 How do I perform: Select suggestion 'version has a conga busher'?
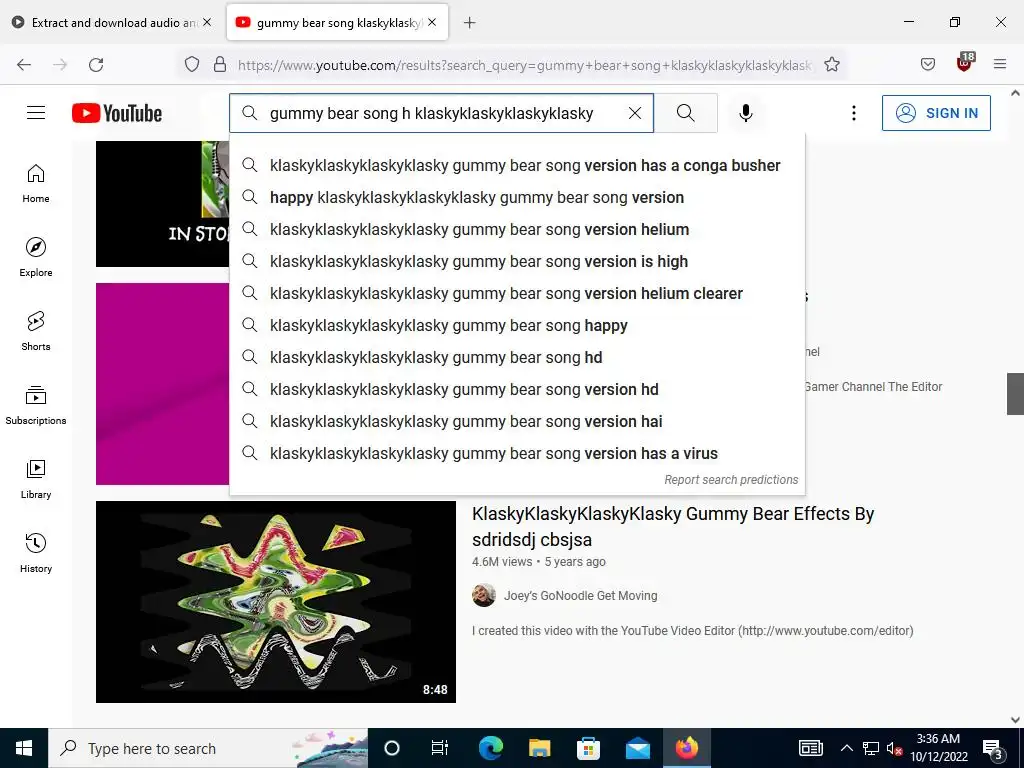click(517, 165)
